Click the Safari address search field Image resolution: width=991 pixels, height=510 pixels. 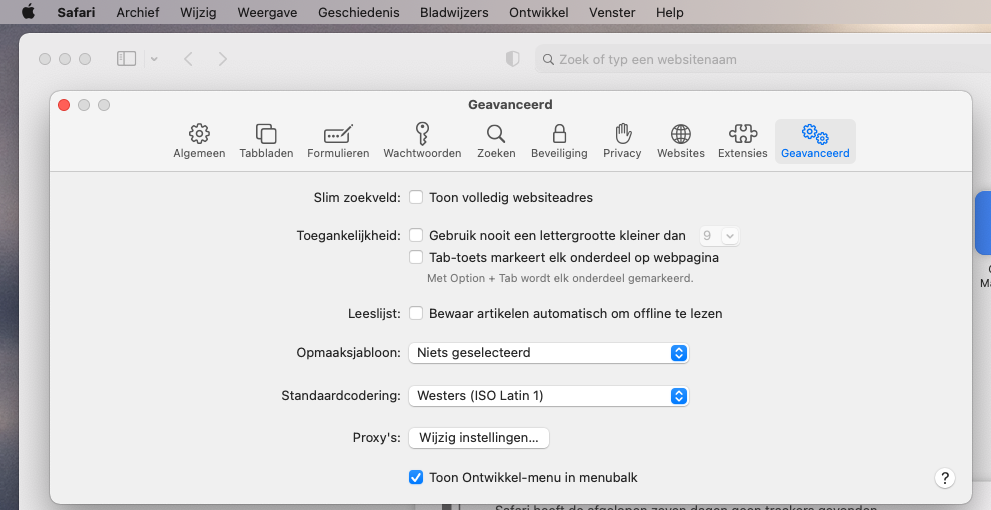point(763,59)
